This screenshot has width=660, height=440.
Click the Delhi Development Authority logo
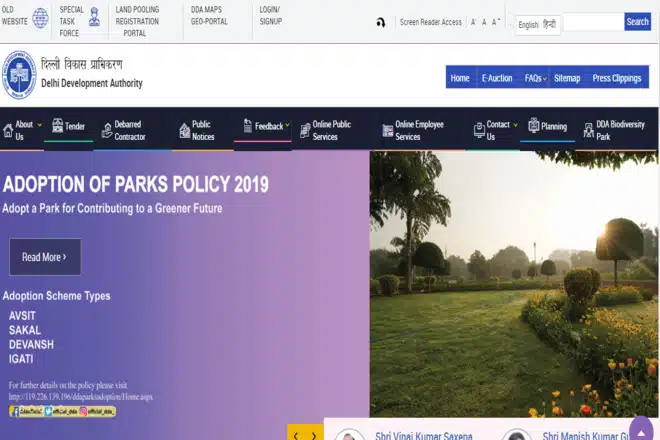tap(19, 75)
